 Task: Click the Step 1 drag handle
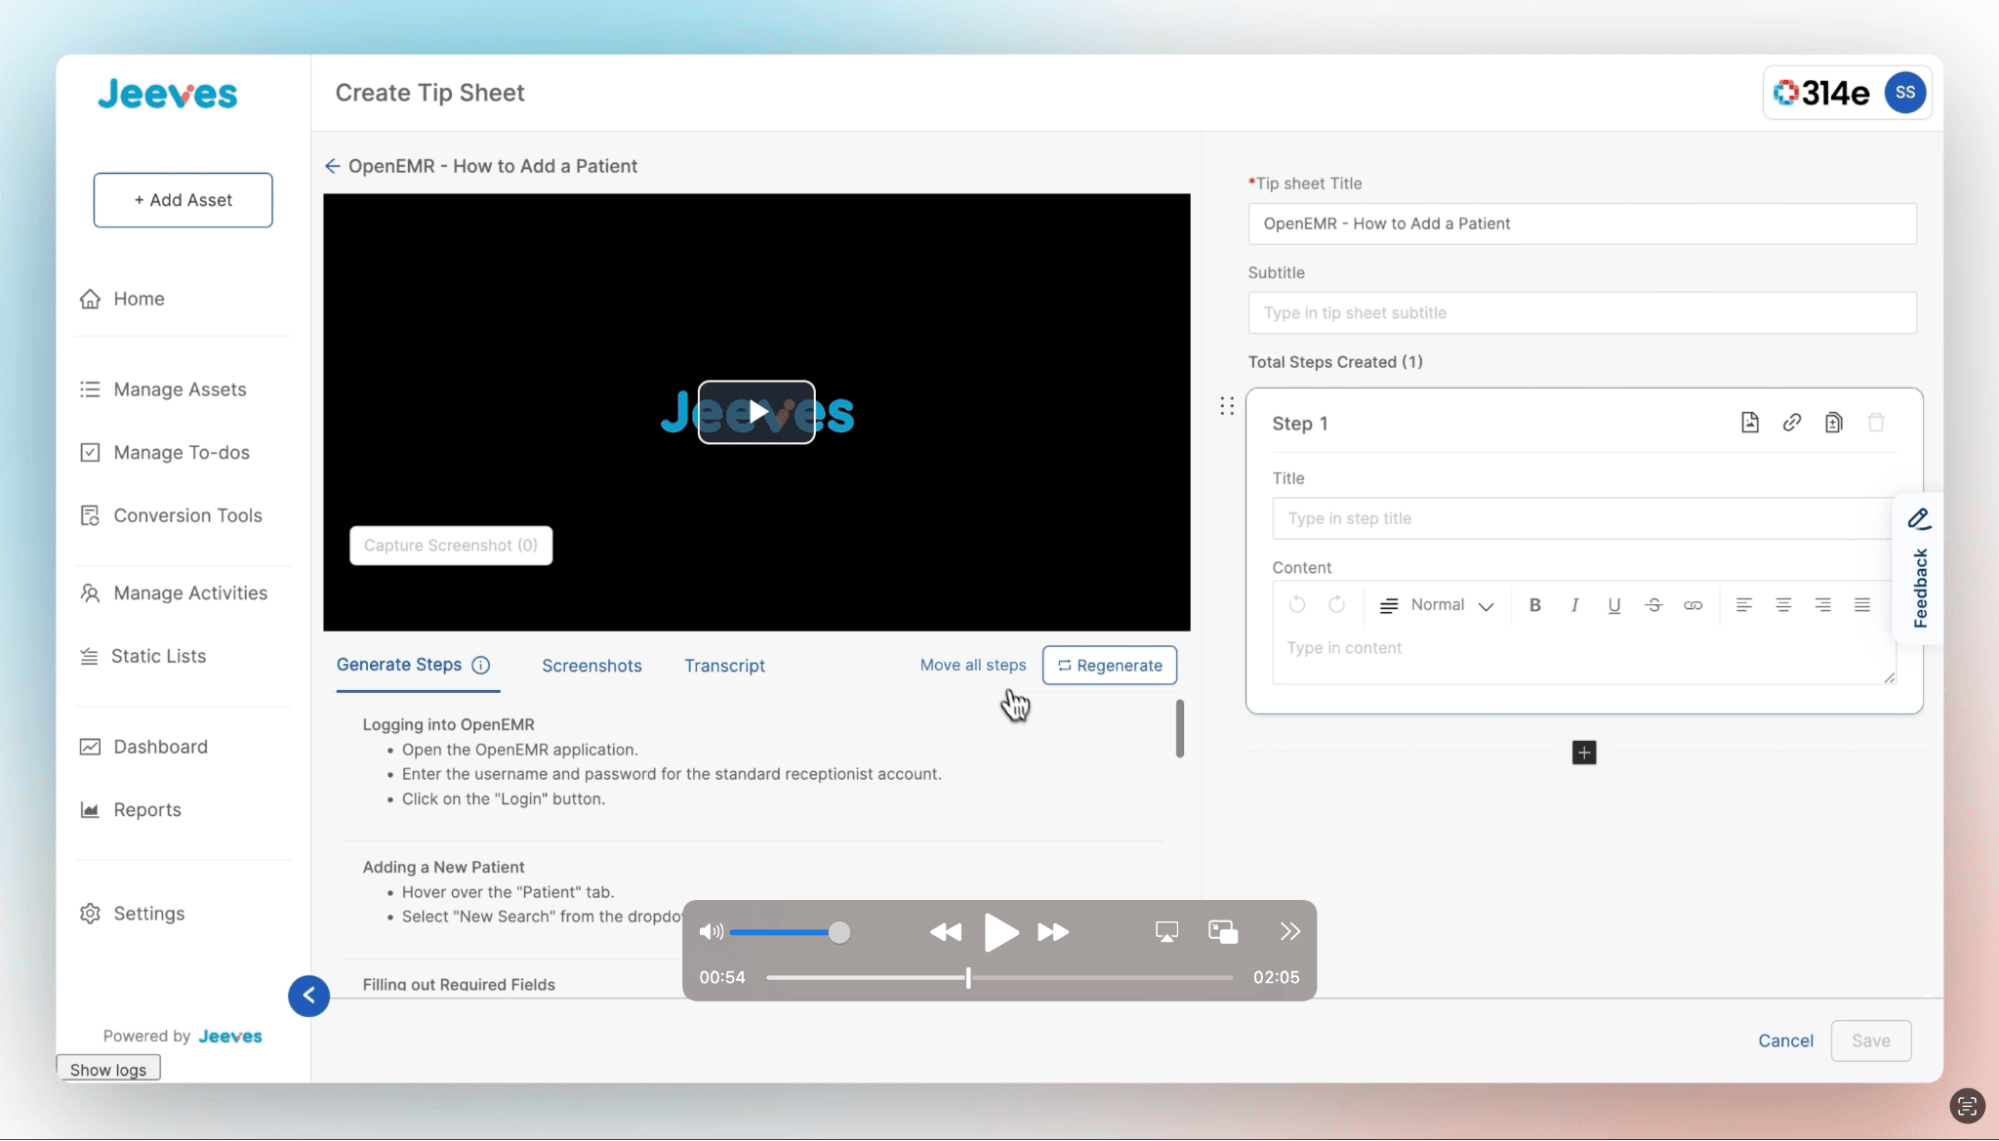tap(1227, 406)
